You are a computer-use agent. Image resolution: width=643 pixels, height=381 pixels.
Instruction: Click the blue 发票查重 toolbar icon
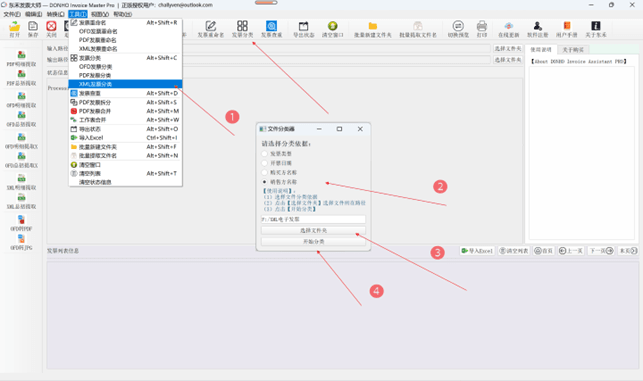(271, 26)
